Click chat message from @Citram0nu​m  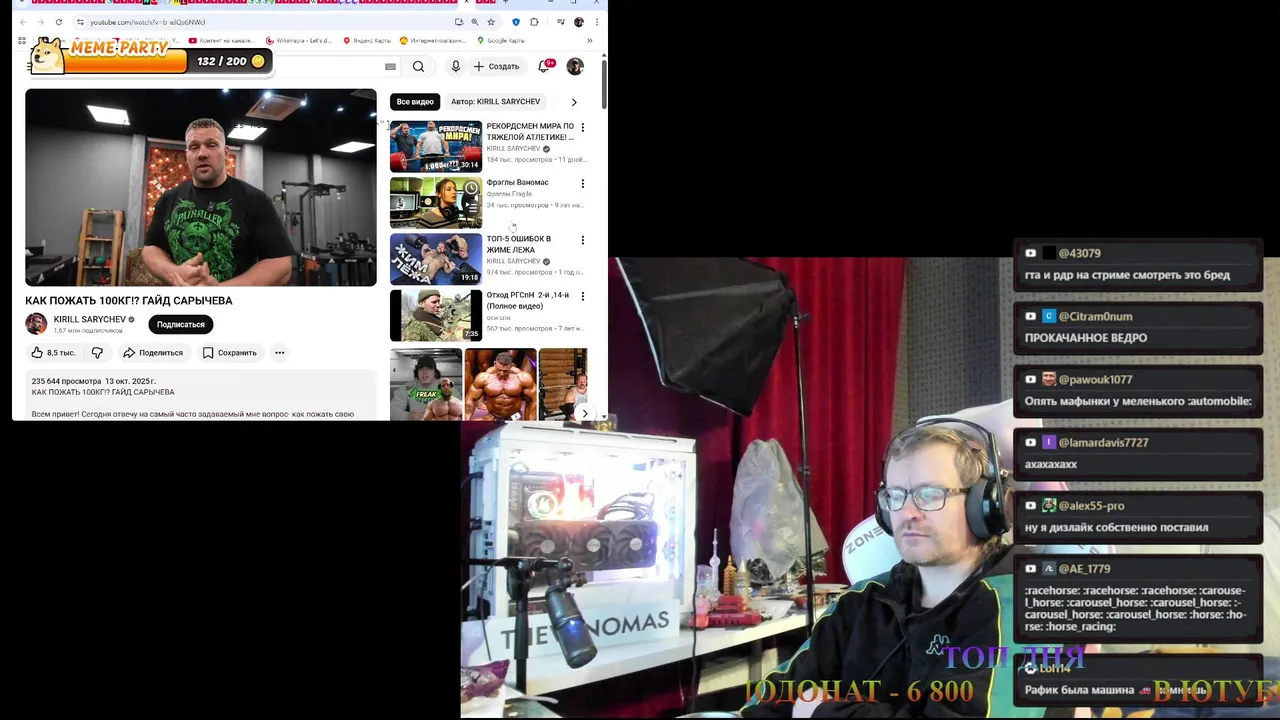(1139, 327)
